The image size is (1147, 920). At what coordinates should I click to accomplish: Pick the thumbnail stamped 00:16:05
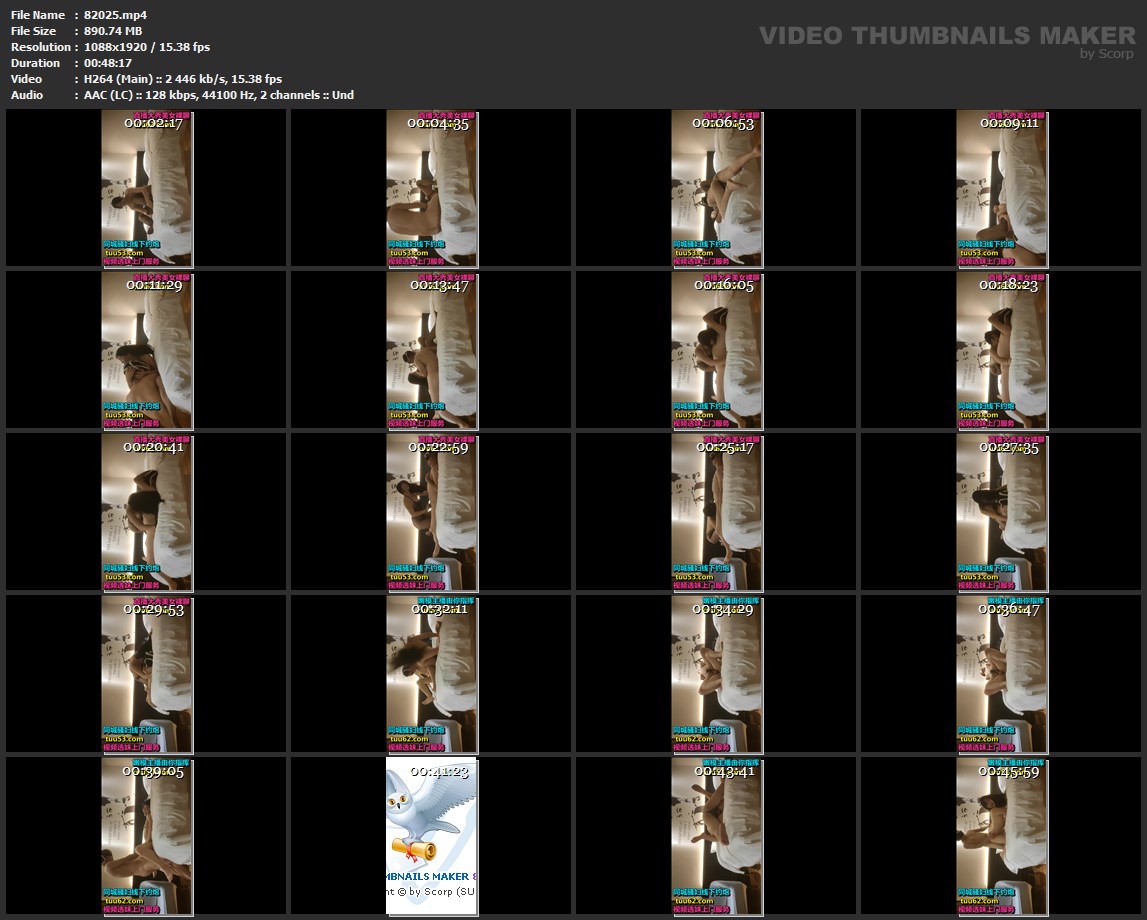pyautogui.click(x=717, y=350)
